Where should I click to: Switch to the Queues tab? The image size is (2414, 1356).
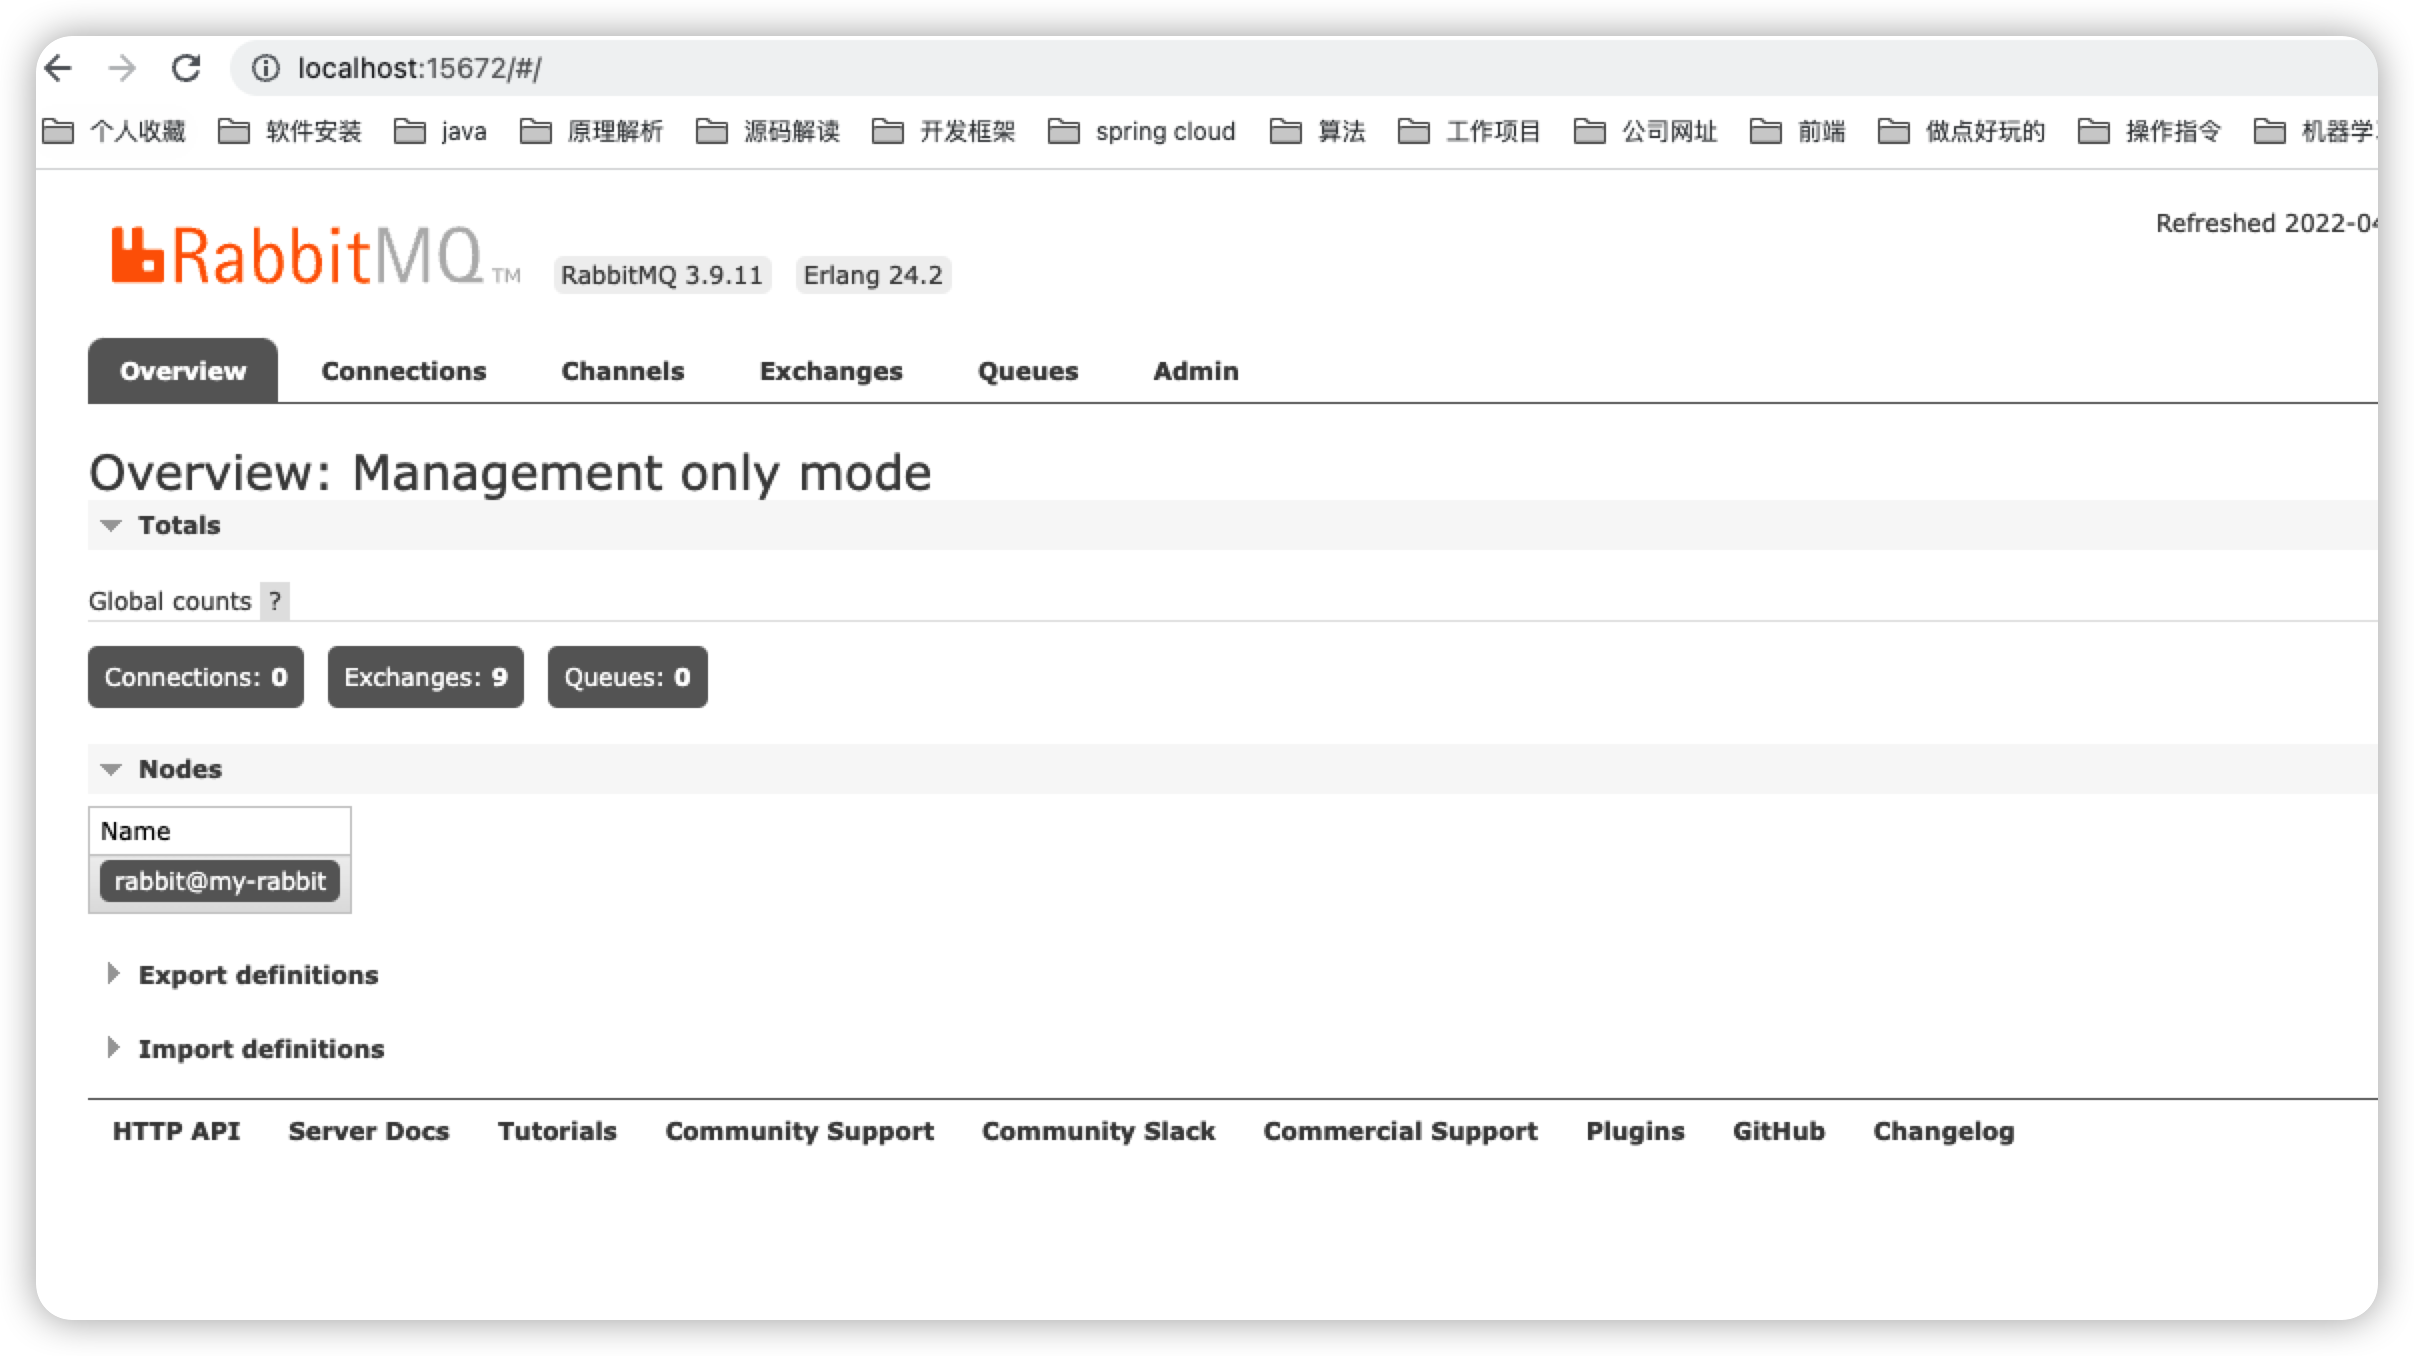[1027, 371]
